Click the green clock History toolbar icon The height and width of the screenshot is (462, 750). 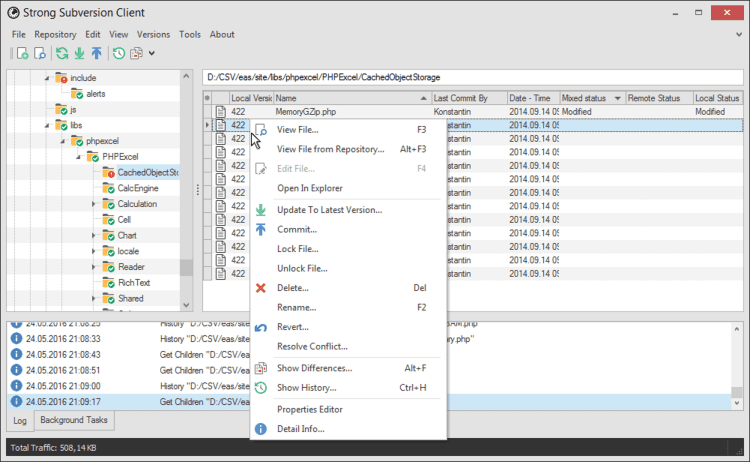click(x=119, y=53)
